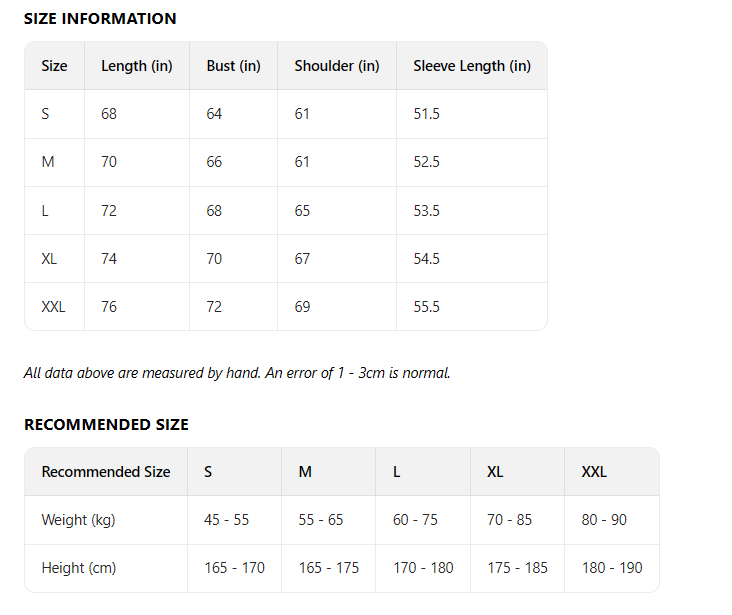
Task: Click the Shoulder (in) column header
Action: pyautogui.click(x=337, y=66)
